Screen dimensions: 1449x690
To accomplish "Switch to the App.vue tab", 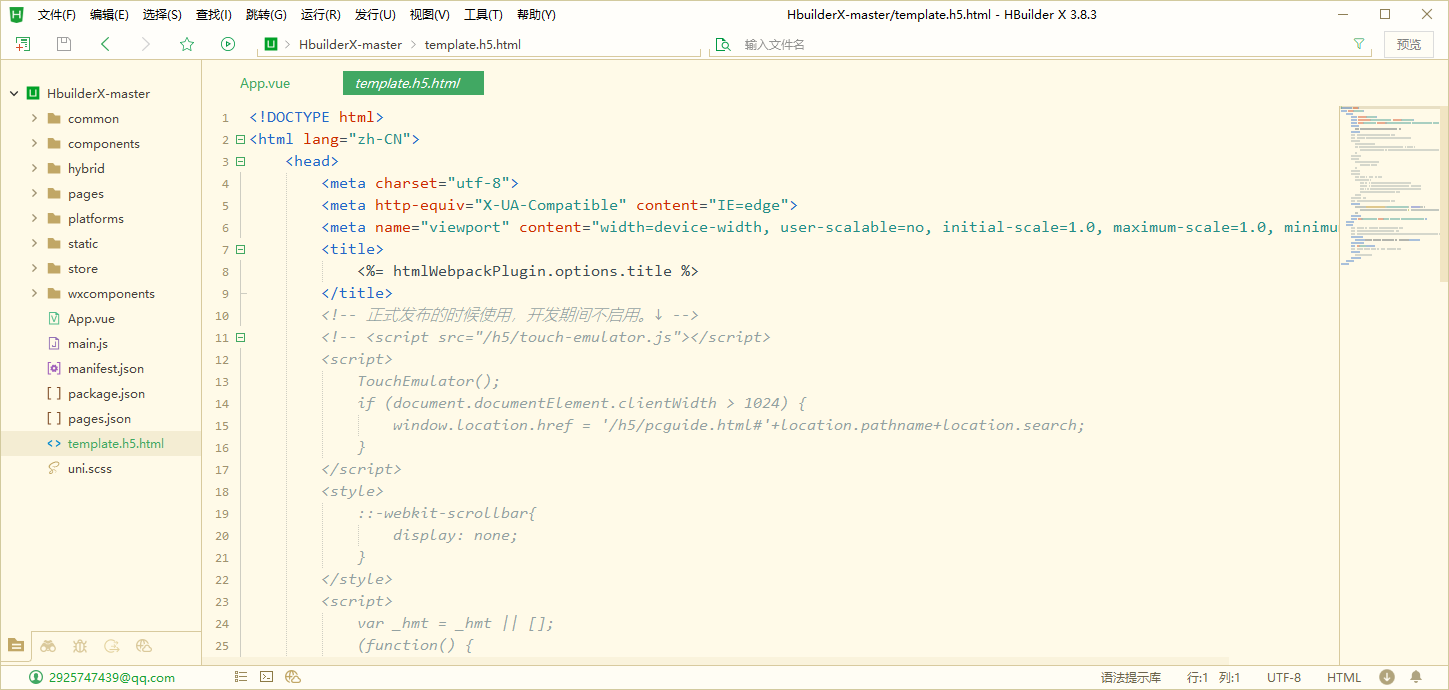I will pyautogui.click(x=265, y=84).
